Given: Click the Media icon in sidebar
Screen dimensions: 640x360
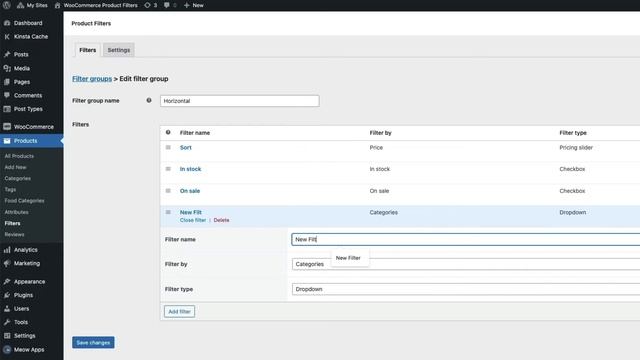Looking at the screenshot, I should (7, 68).
